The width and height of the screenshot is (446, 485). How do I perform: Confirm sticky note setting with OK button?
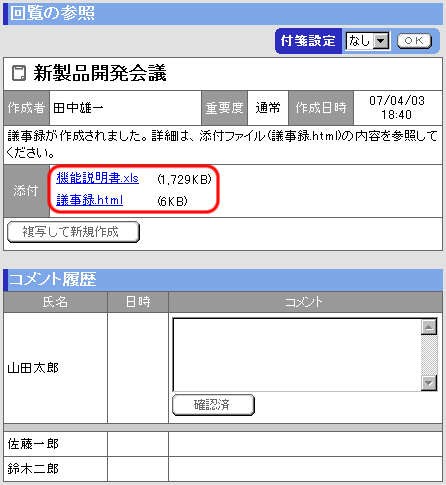tap(414, 41)
